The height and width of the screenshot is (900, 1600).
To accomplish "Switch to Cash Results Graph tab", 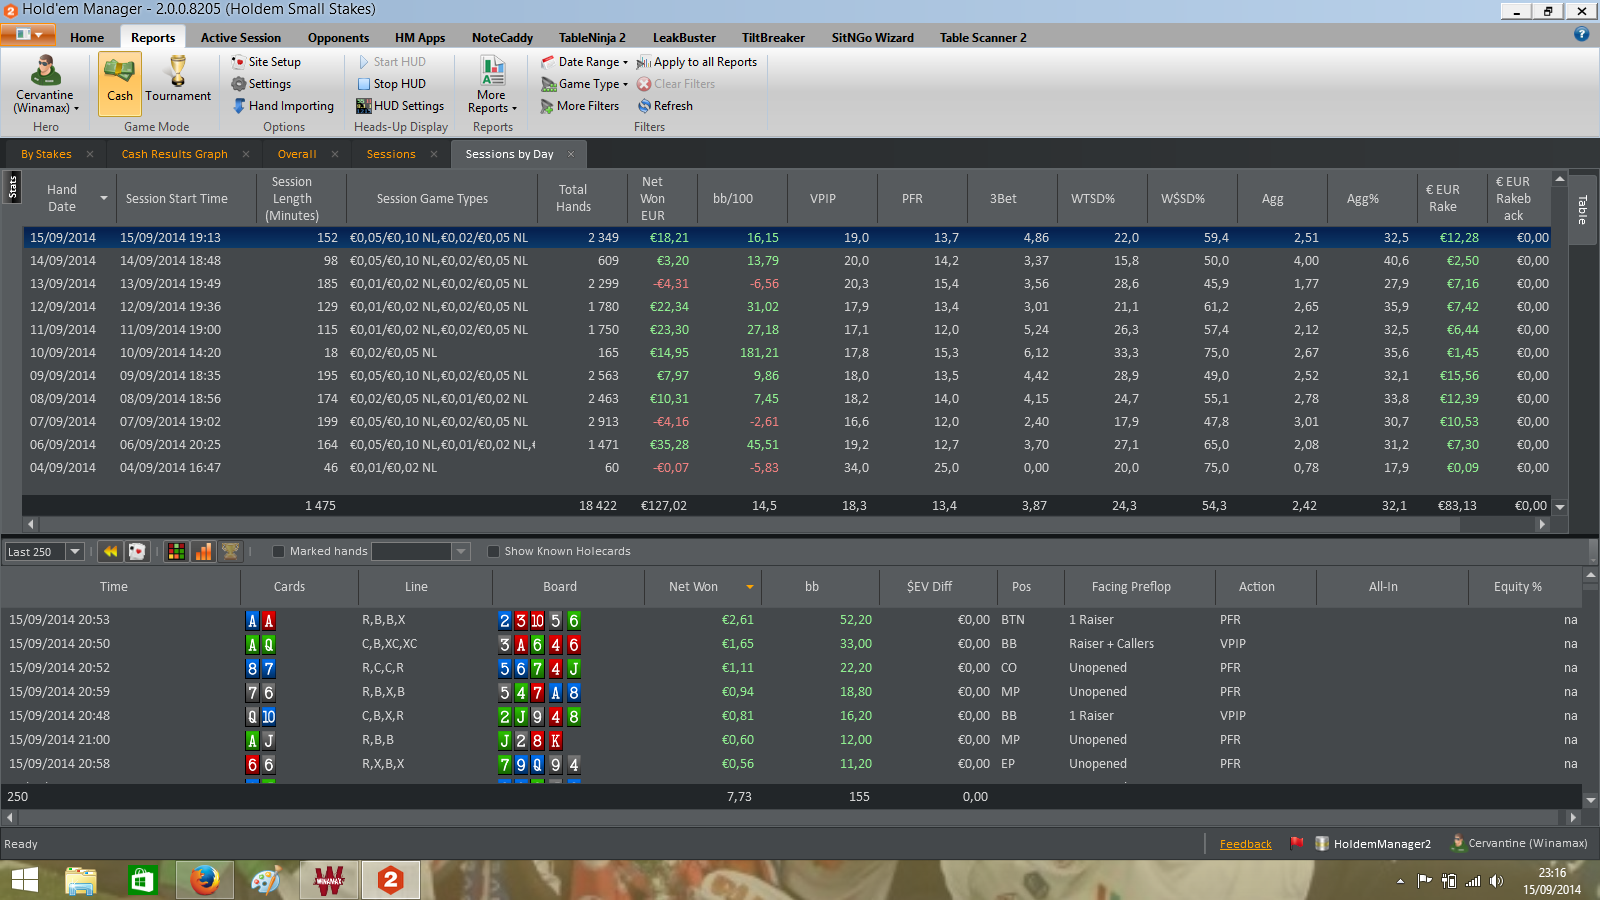I will coord(175,154).
